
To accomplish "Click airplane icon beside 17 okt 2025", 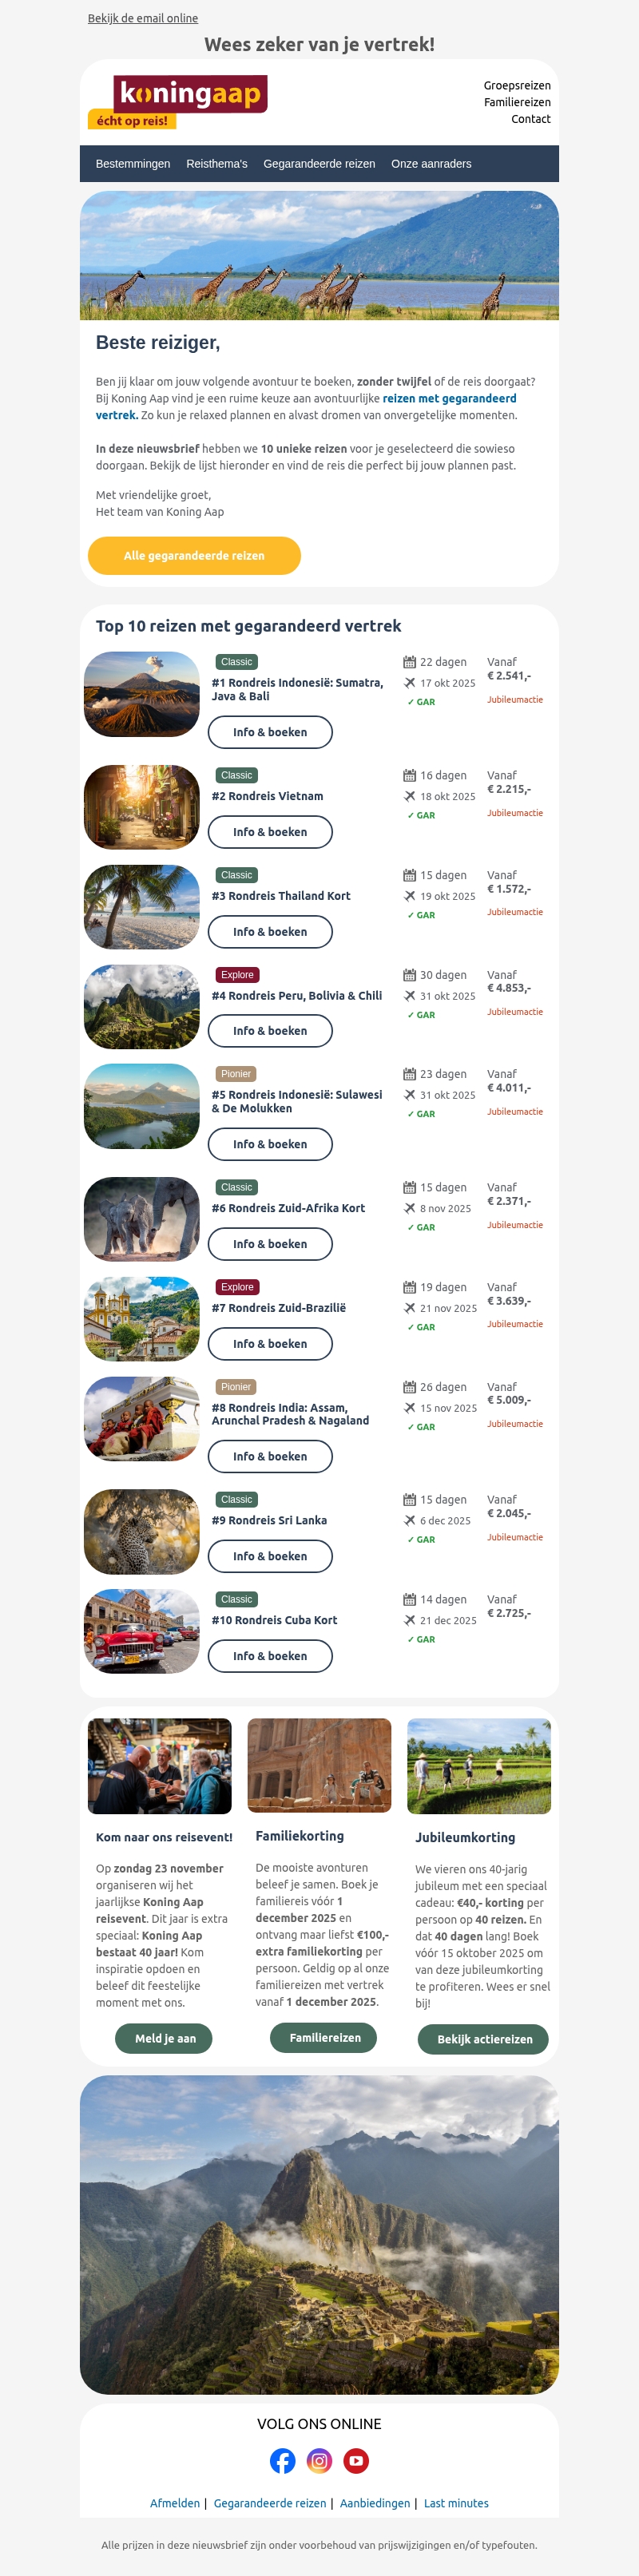I will point(409,683).
